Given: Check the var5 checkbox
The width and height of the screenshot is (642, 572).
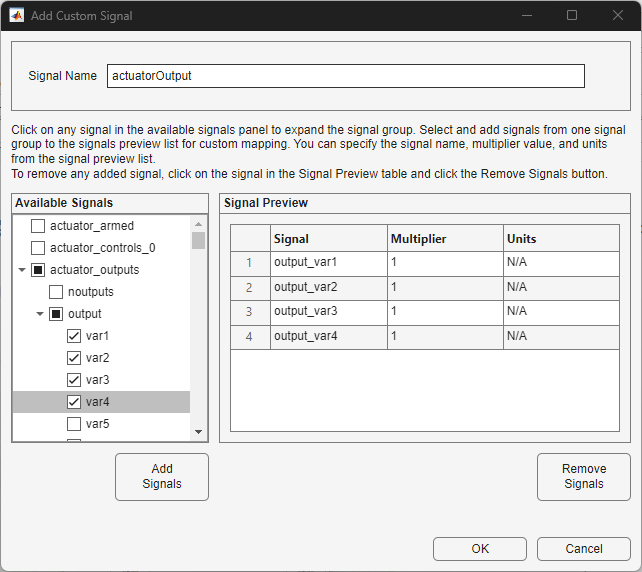Looking at the screenshot, I should [74, 424].
